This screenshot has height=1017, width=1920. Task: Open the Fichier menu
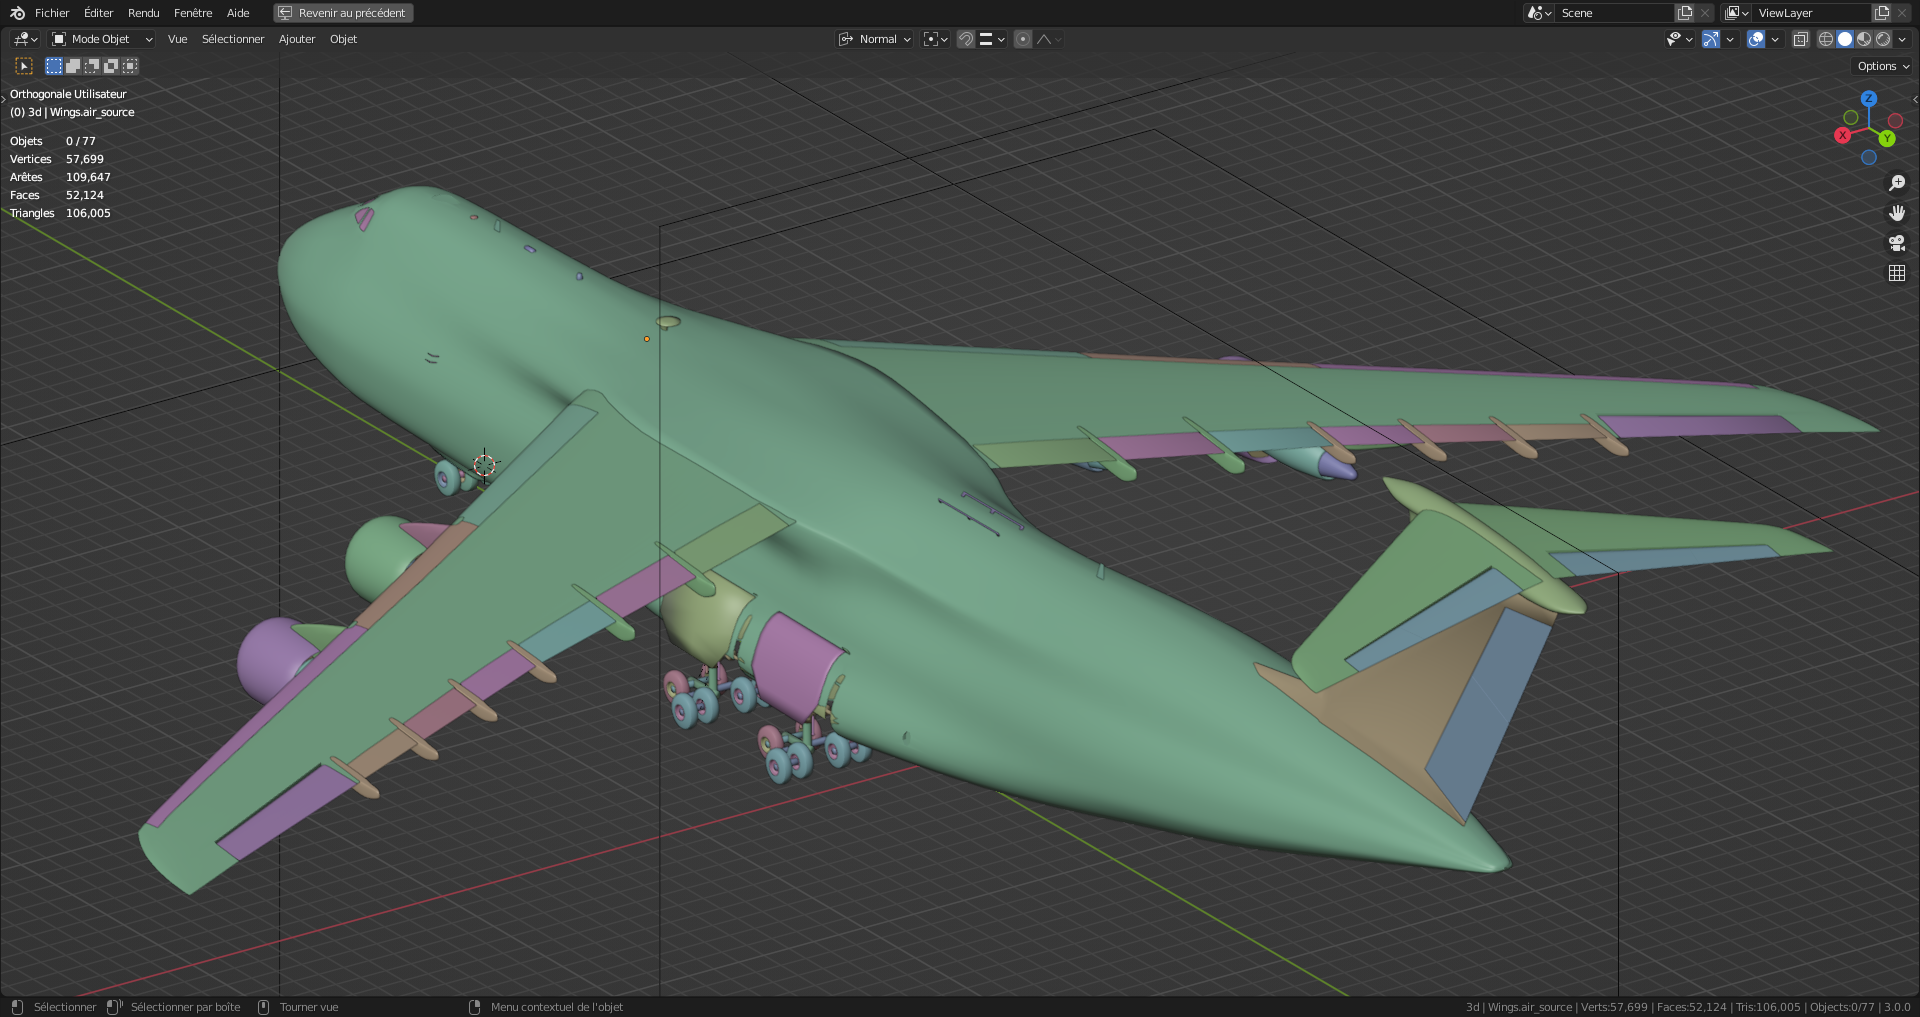52,13
